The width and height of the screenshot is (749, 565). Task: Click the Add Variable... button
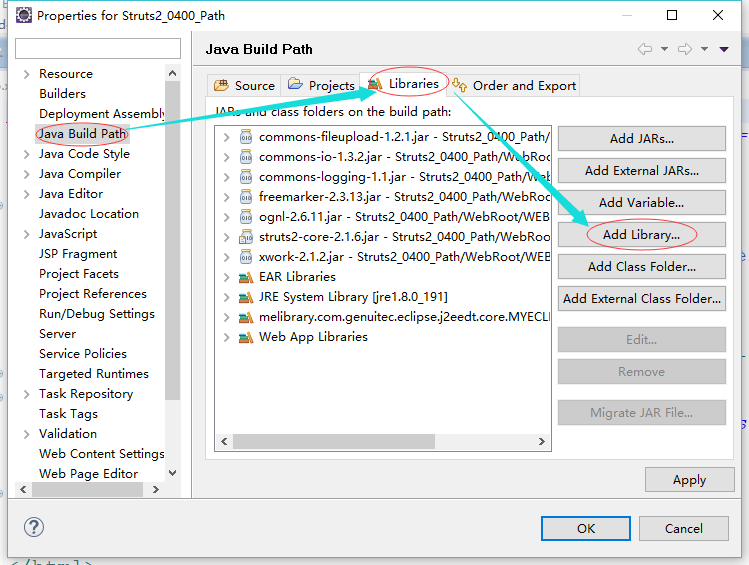(x=642, y=203)
